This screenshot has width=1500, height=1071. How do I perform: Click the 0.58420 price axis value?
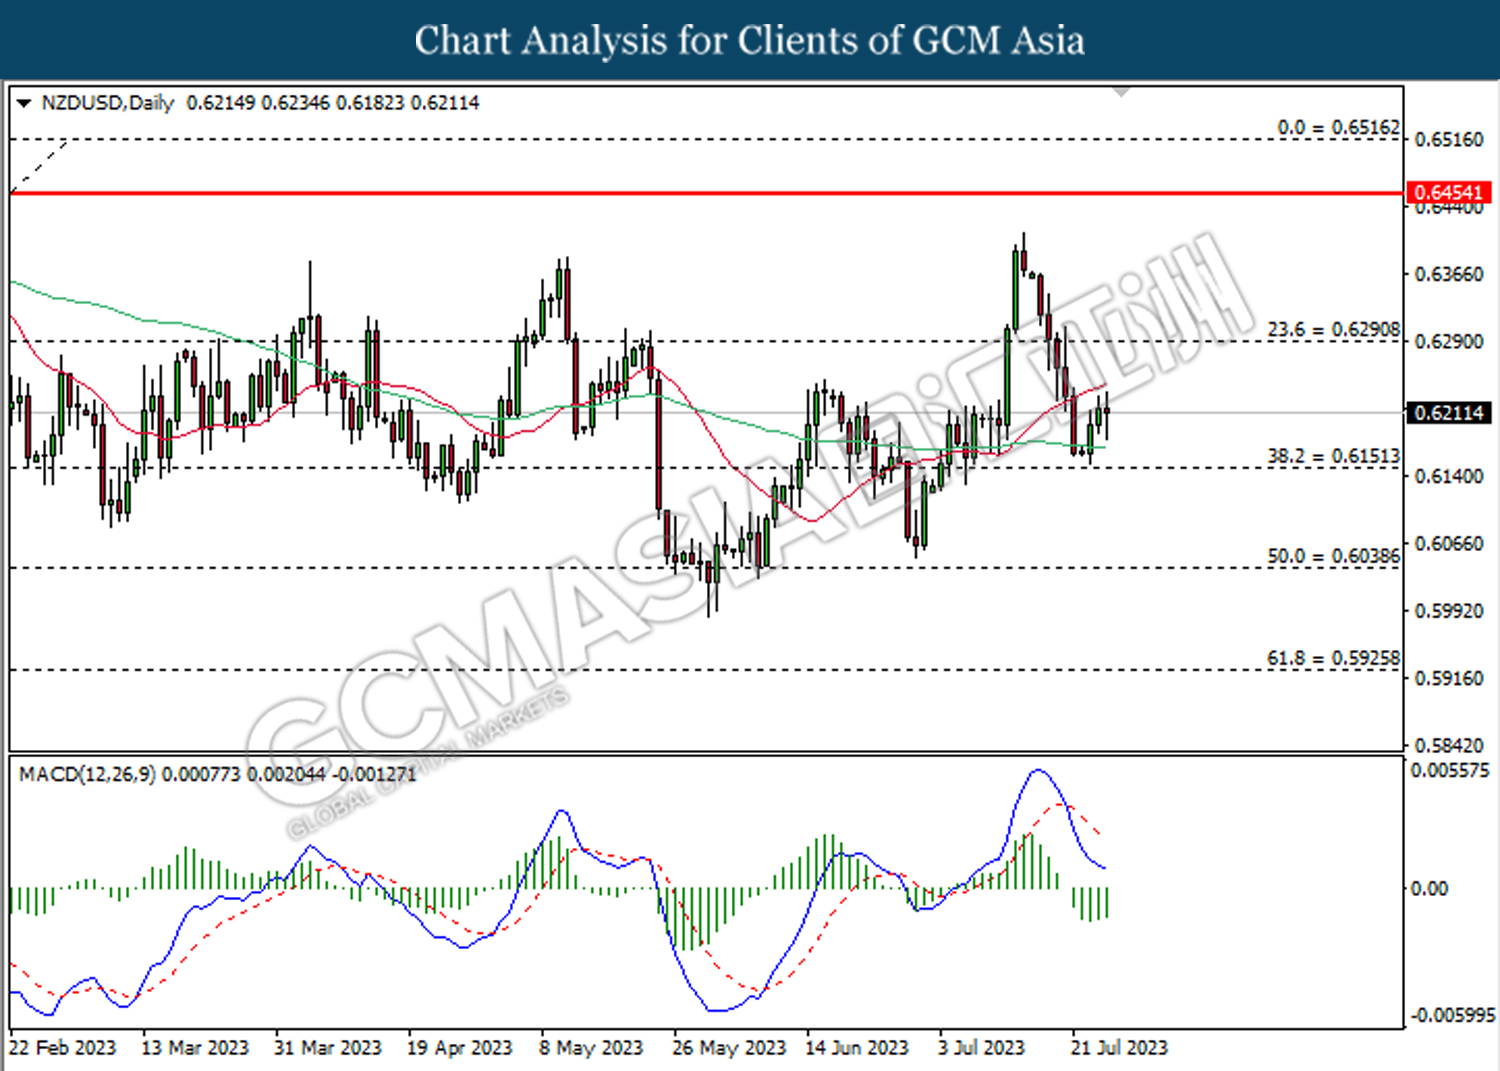(1449, 745)
